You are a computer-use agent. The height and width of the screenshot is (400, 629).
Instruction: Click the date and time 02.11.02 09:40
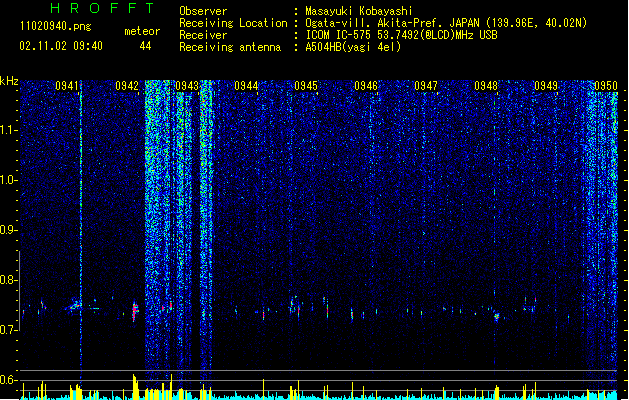point(61,46)
